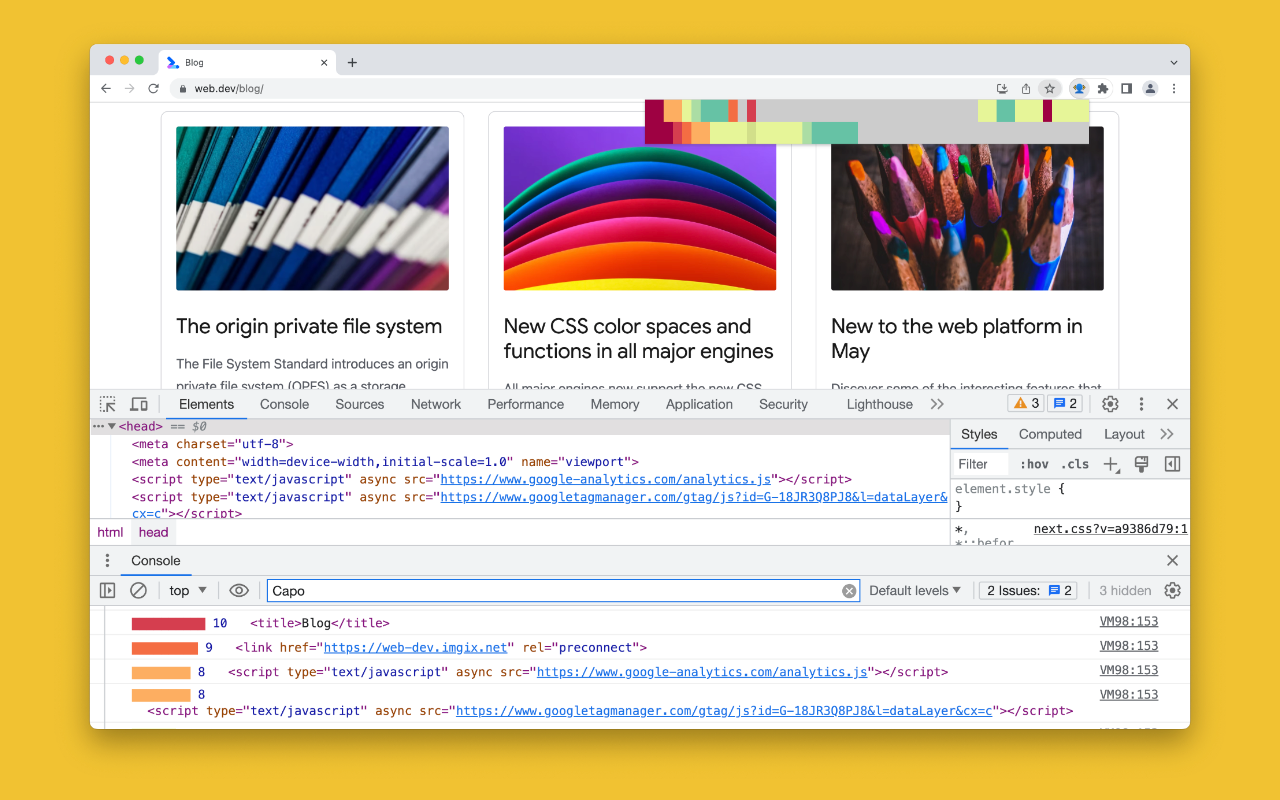This screenshot has height=800, width=1280.
Task: Open the top JavaScript context dropdown
Action: tap(188, 590)
